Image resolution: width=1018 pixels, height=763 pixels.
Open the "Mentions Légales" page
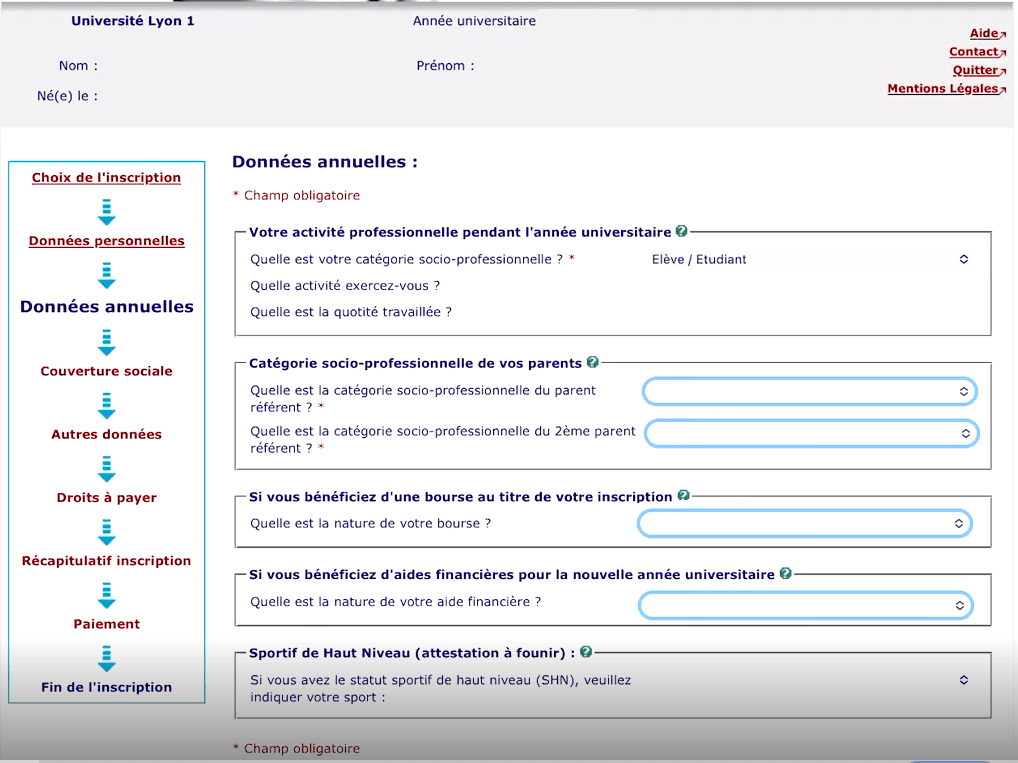pos(944,88)
